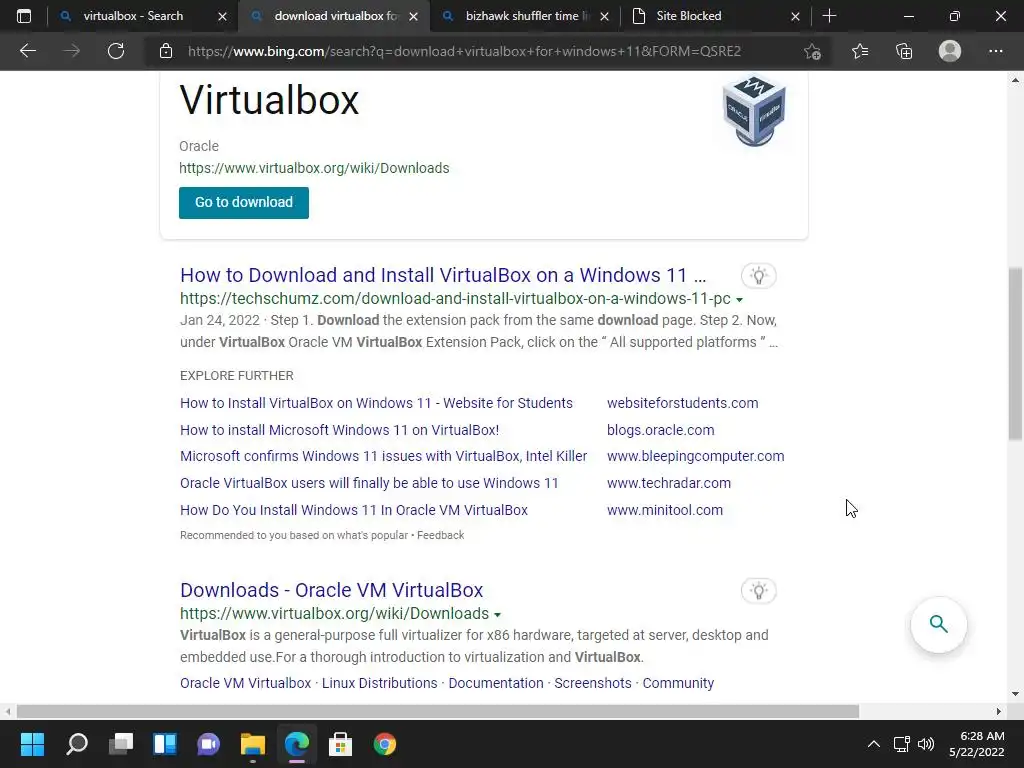Image resolution: width=1024 pixels, height=768 pixels.
Task: Click the Feedback link
Action: (440, 535)
